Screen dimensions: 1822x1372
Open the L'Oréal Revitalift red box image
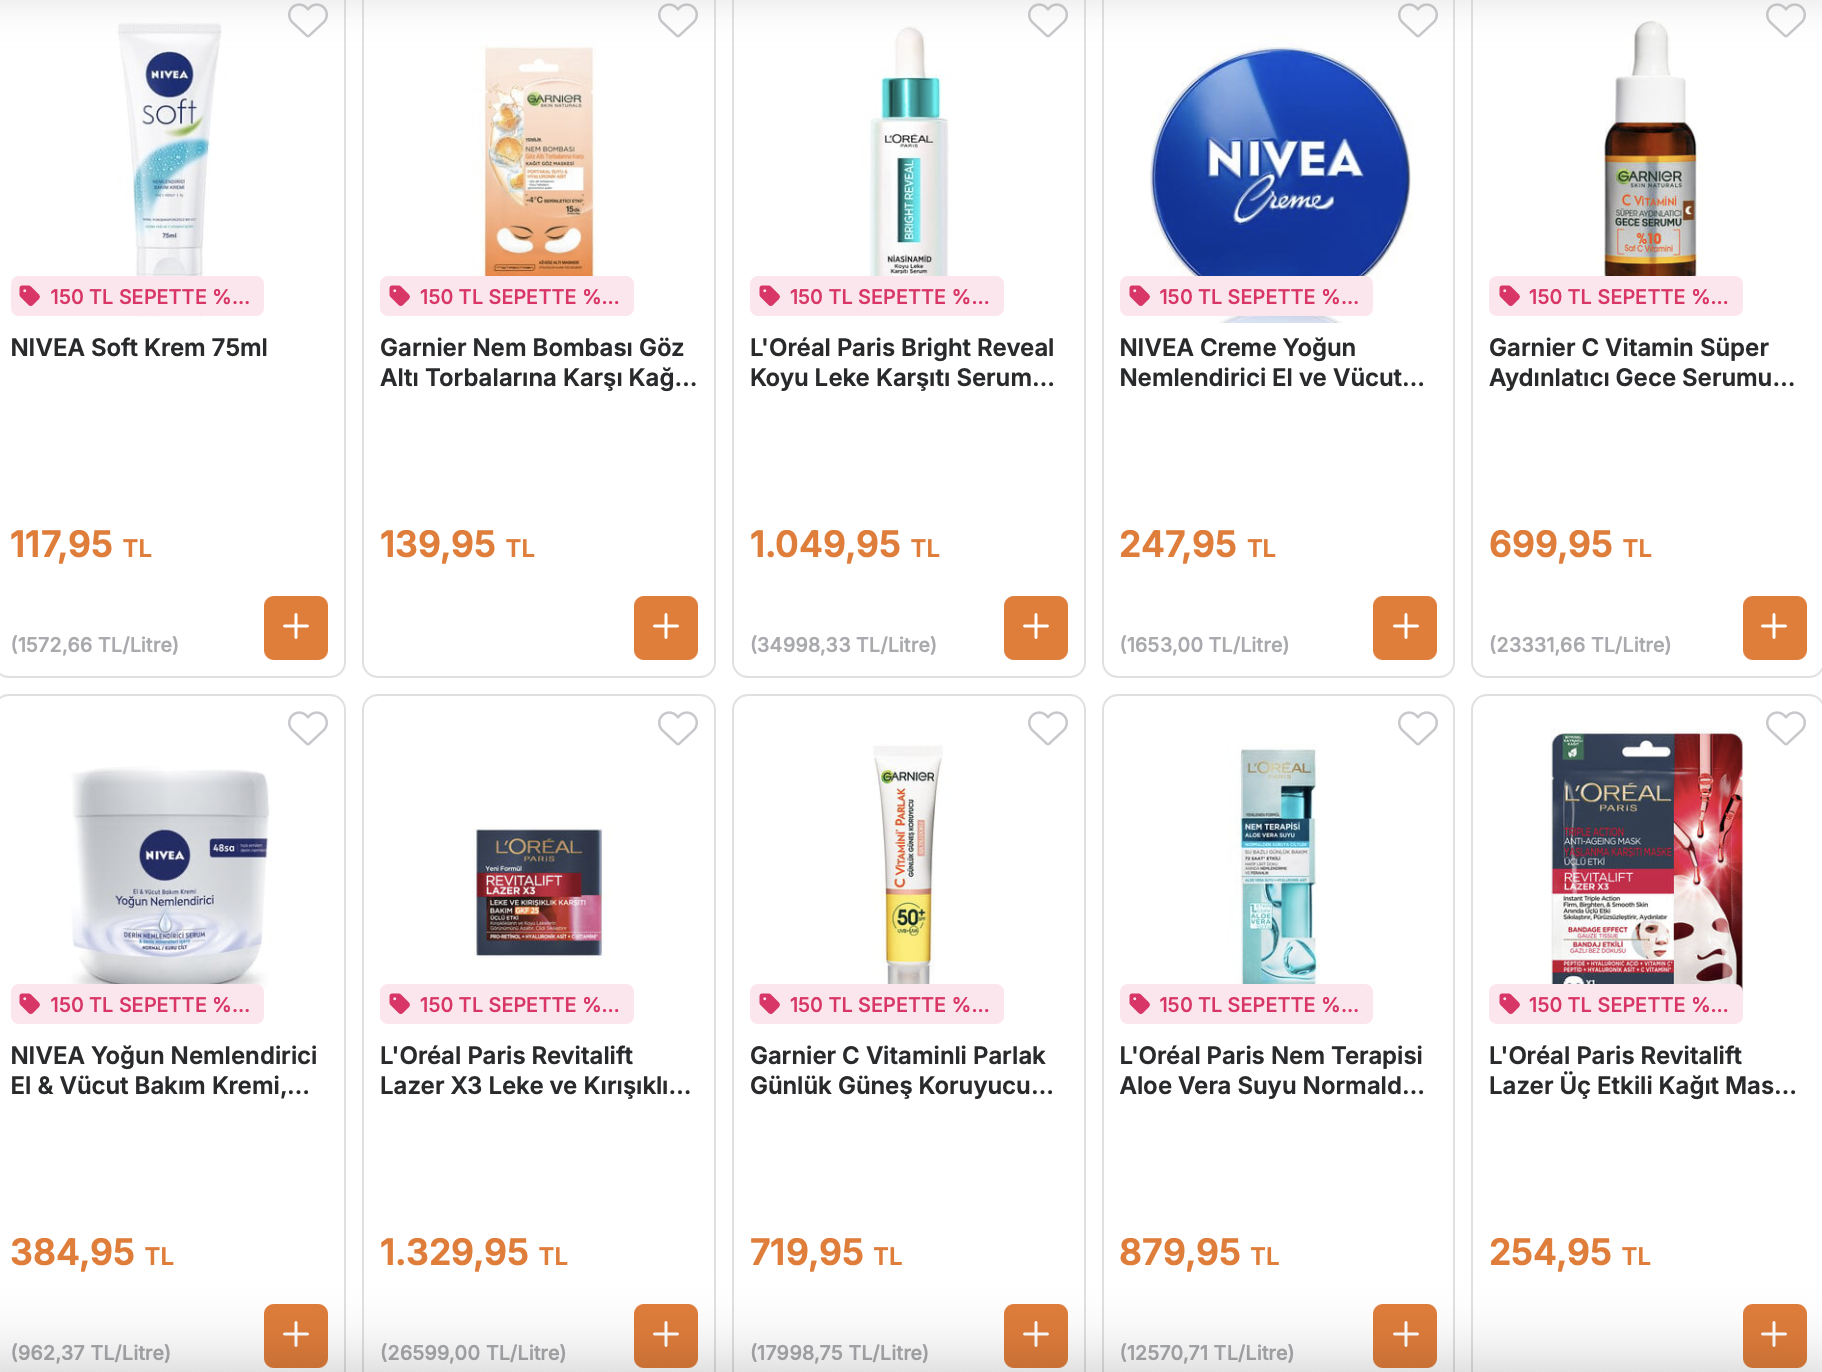pyautogui.click(x=539, y=892)
